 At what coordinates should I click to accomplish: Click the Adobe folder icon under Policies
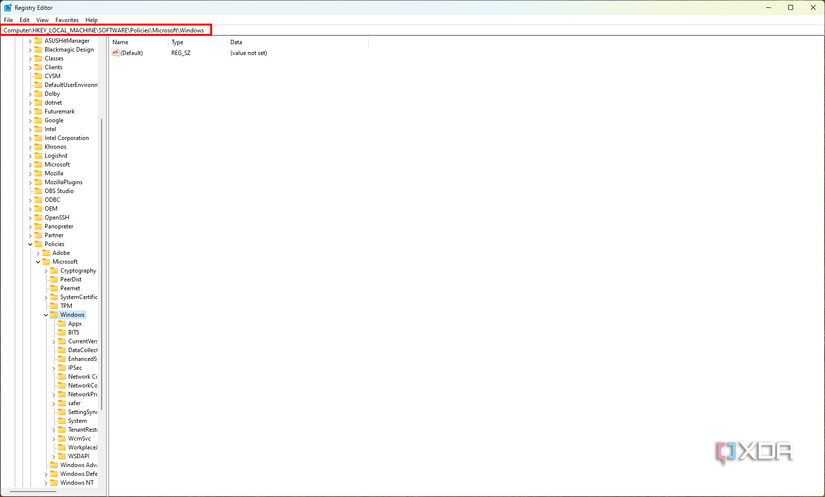click(46, 253)
